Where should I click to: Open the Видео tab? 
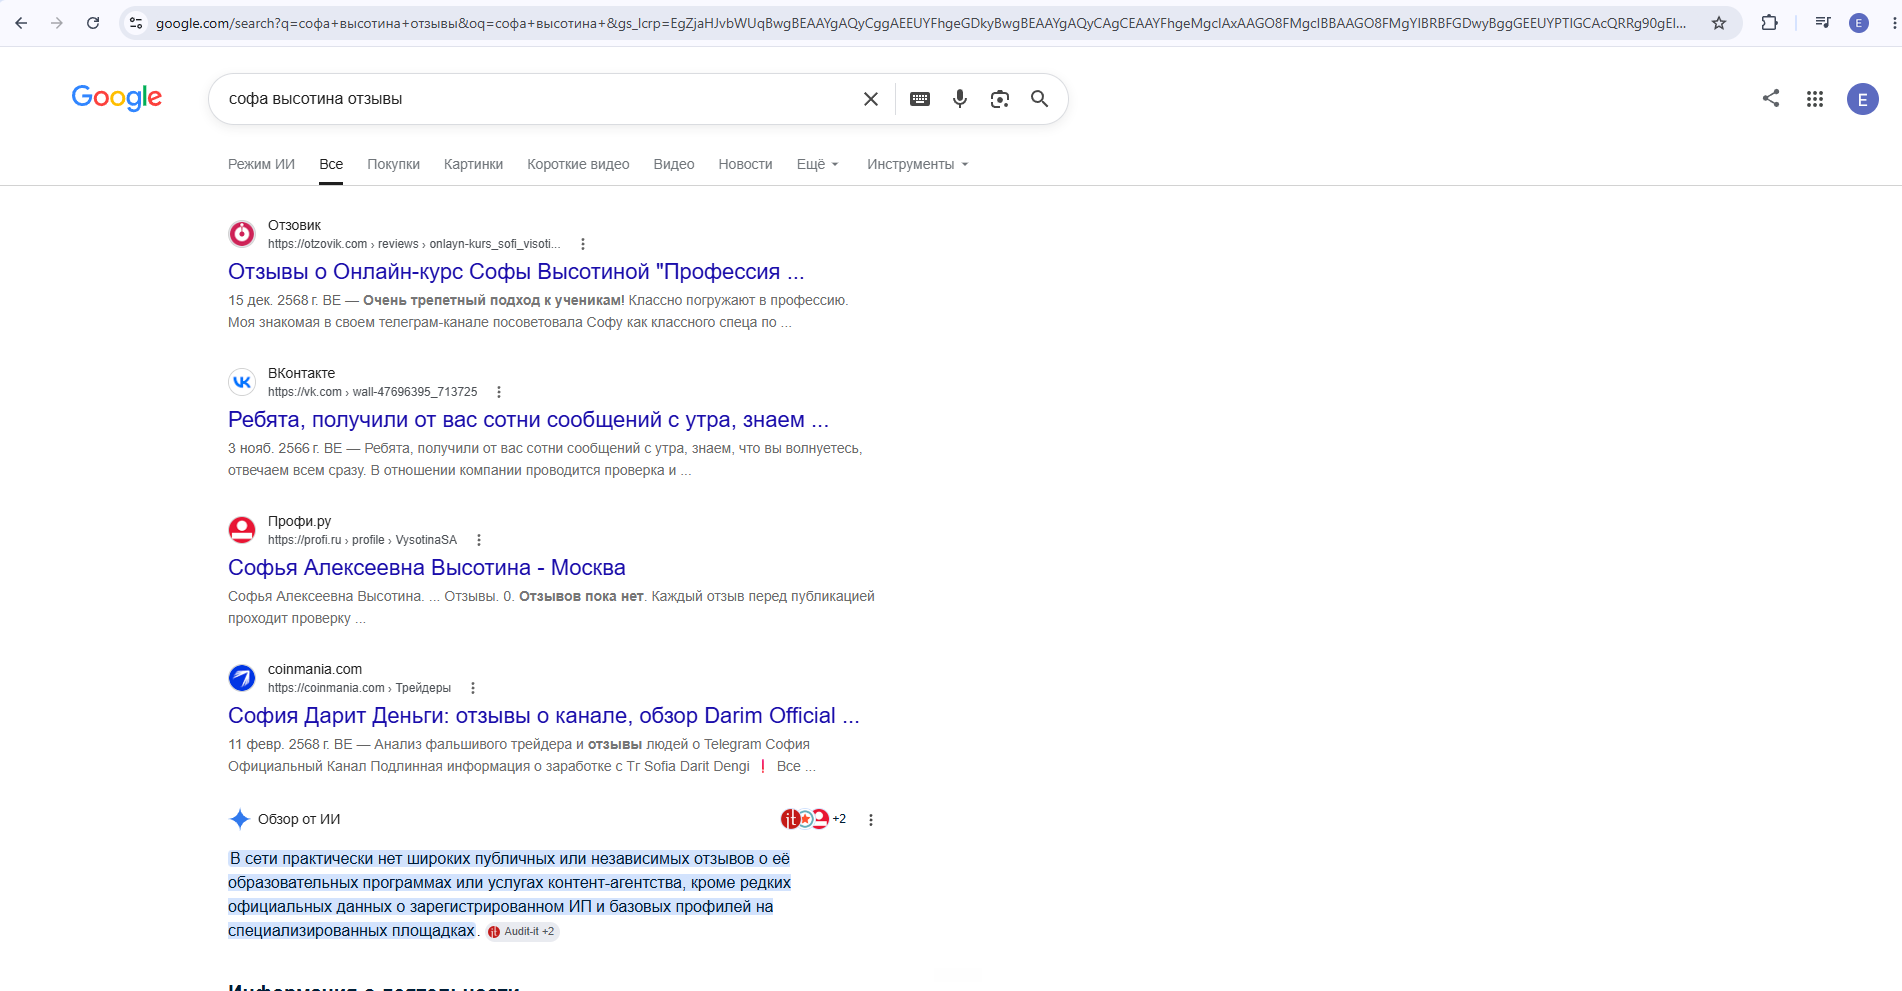(674, 164)
